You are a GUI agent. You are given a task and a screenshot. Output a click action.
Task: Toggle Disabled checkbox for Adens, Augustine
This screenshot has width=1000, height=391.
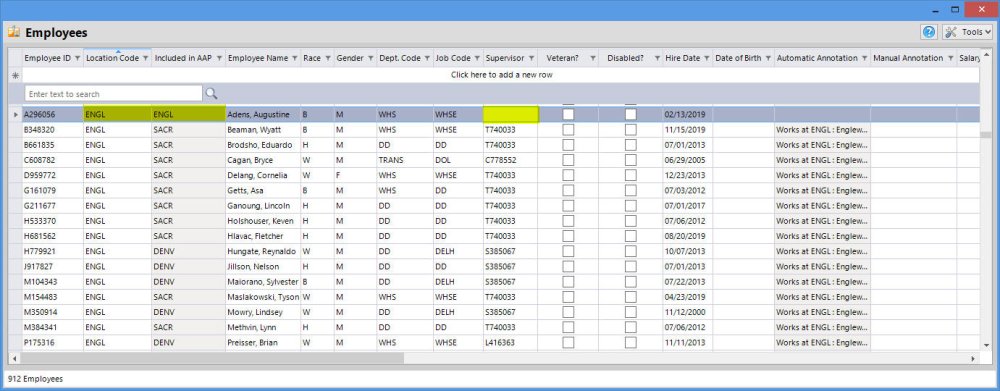pyautogui.click(x=631, y=114)
